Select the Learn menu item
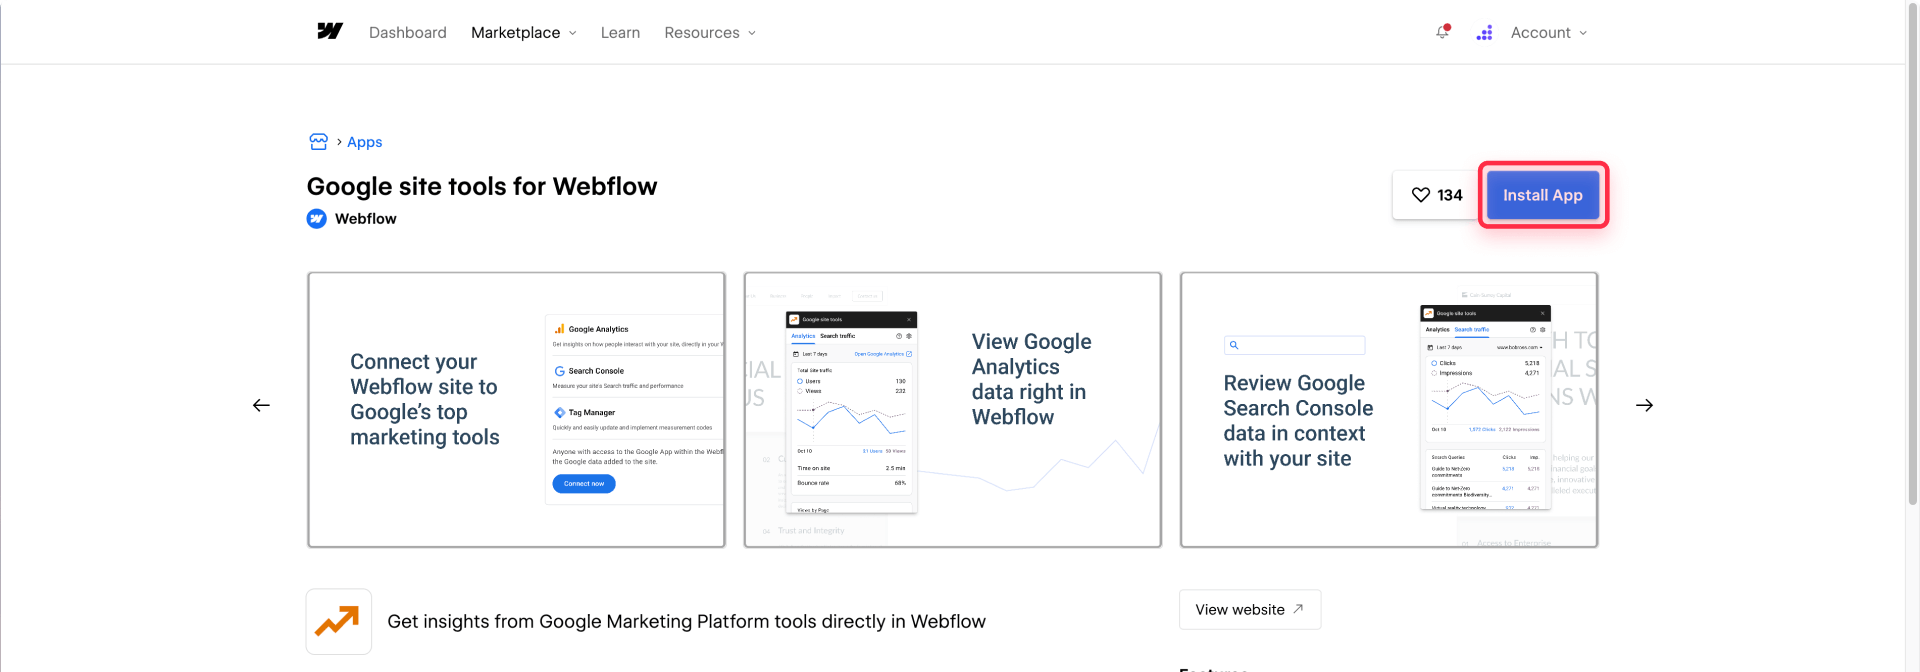The height and width of the screenshot is (672, 1920). 620,32
